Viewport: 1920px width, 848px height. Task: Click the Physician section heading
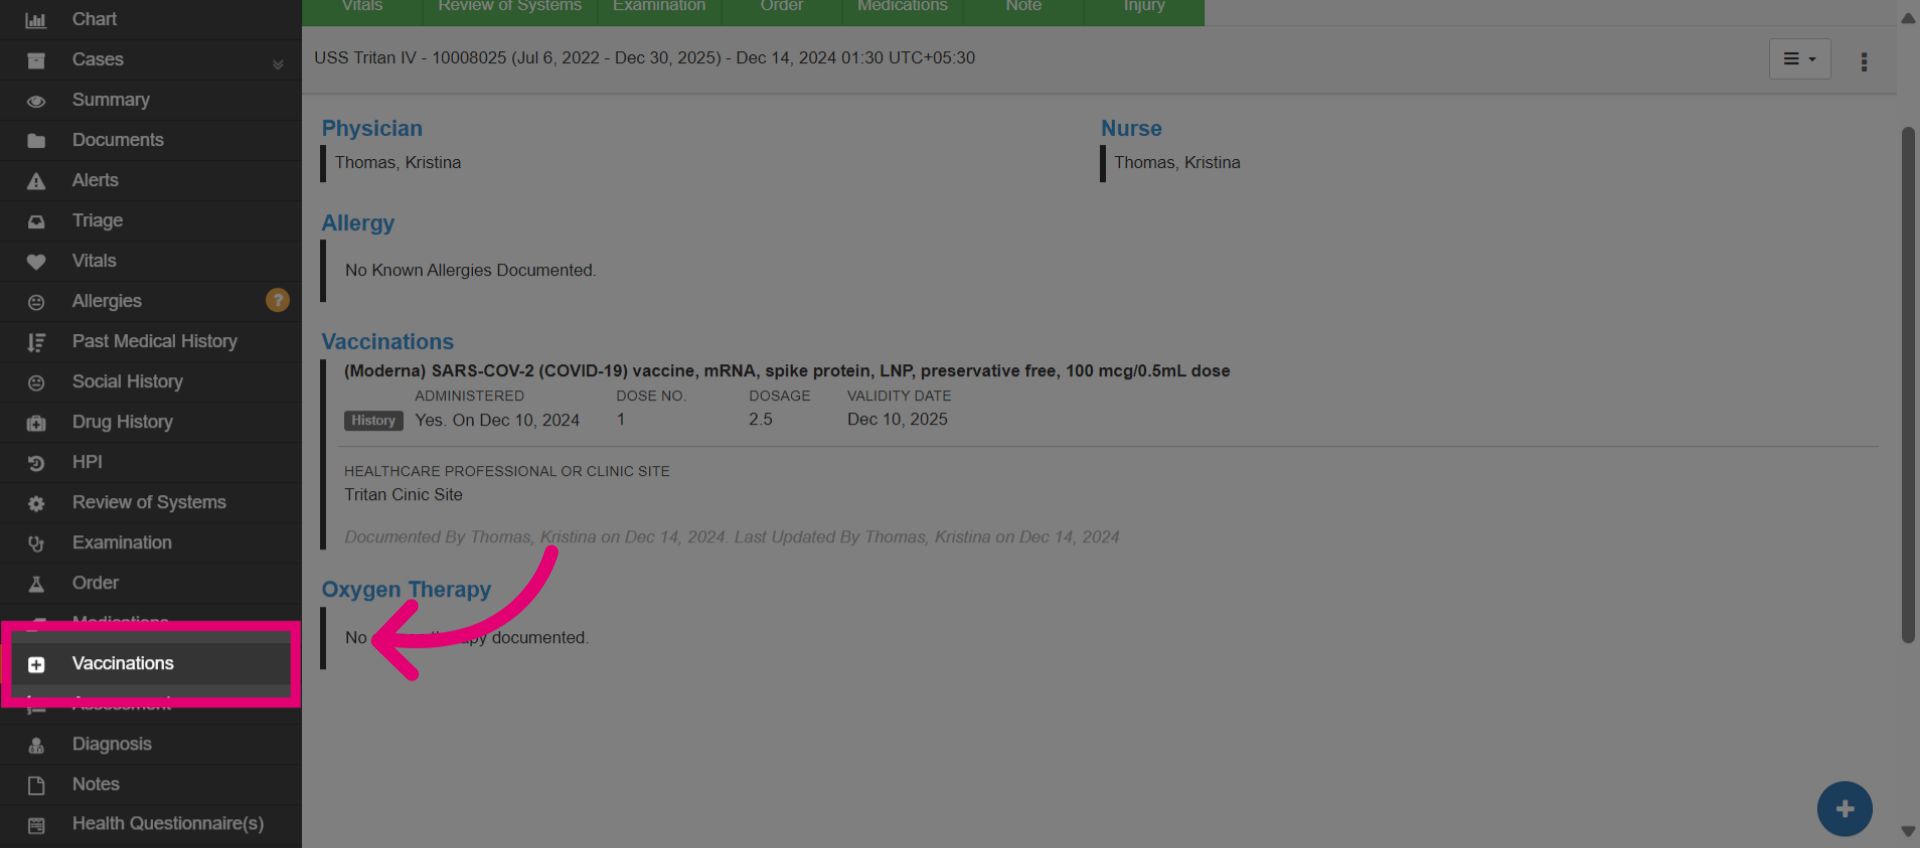click(372, 128)
